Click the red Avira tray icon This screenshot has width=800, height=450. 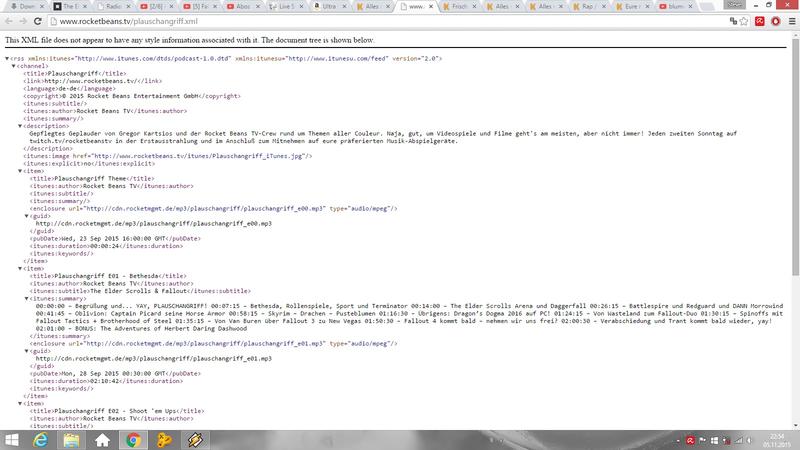690,440
